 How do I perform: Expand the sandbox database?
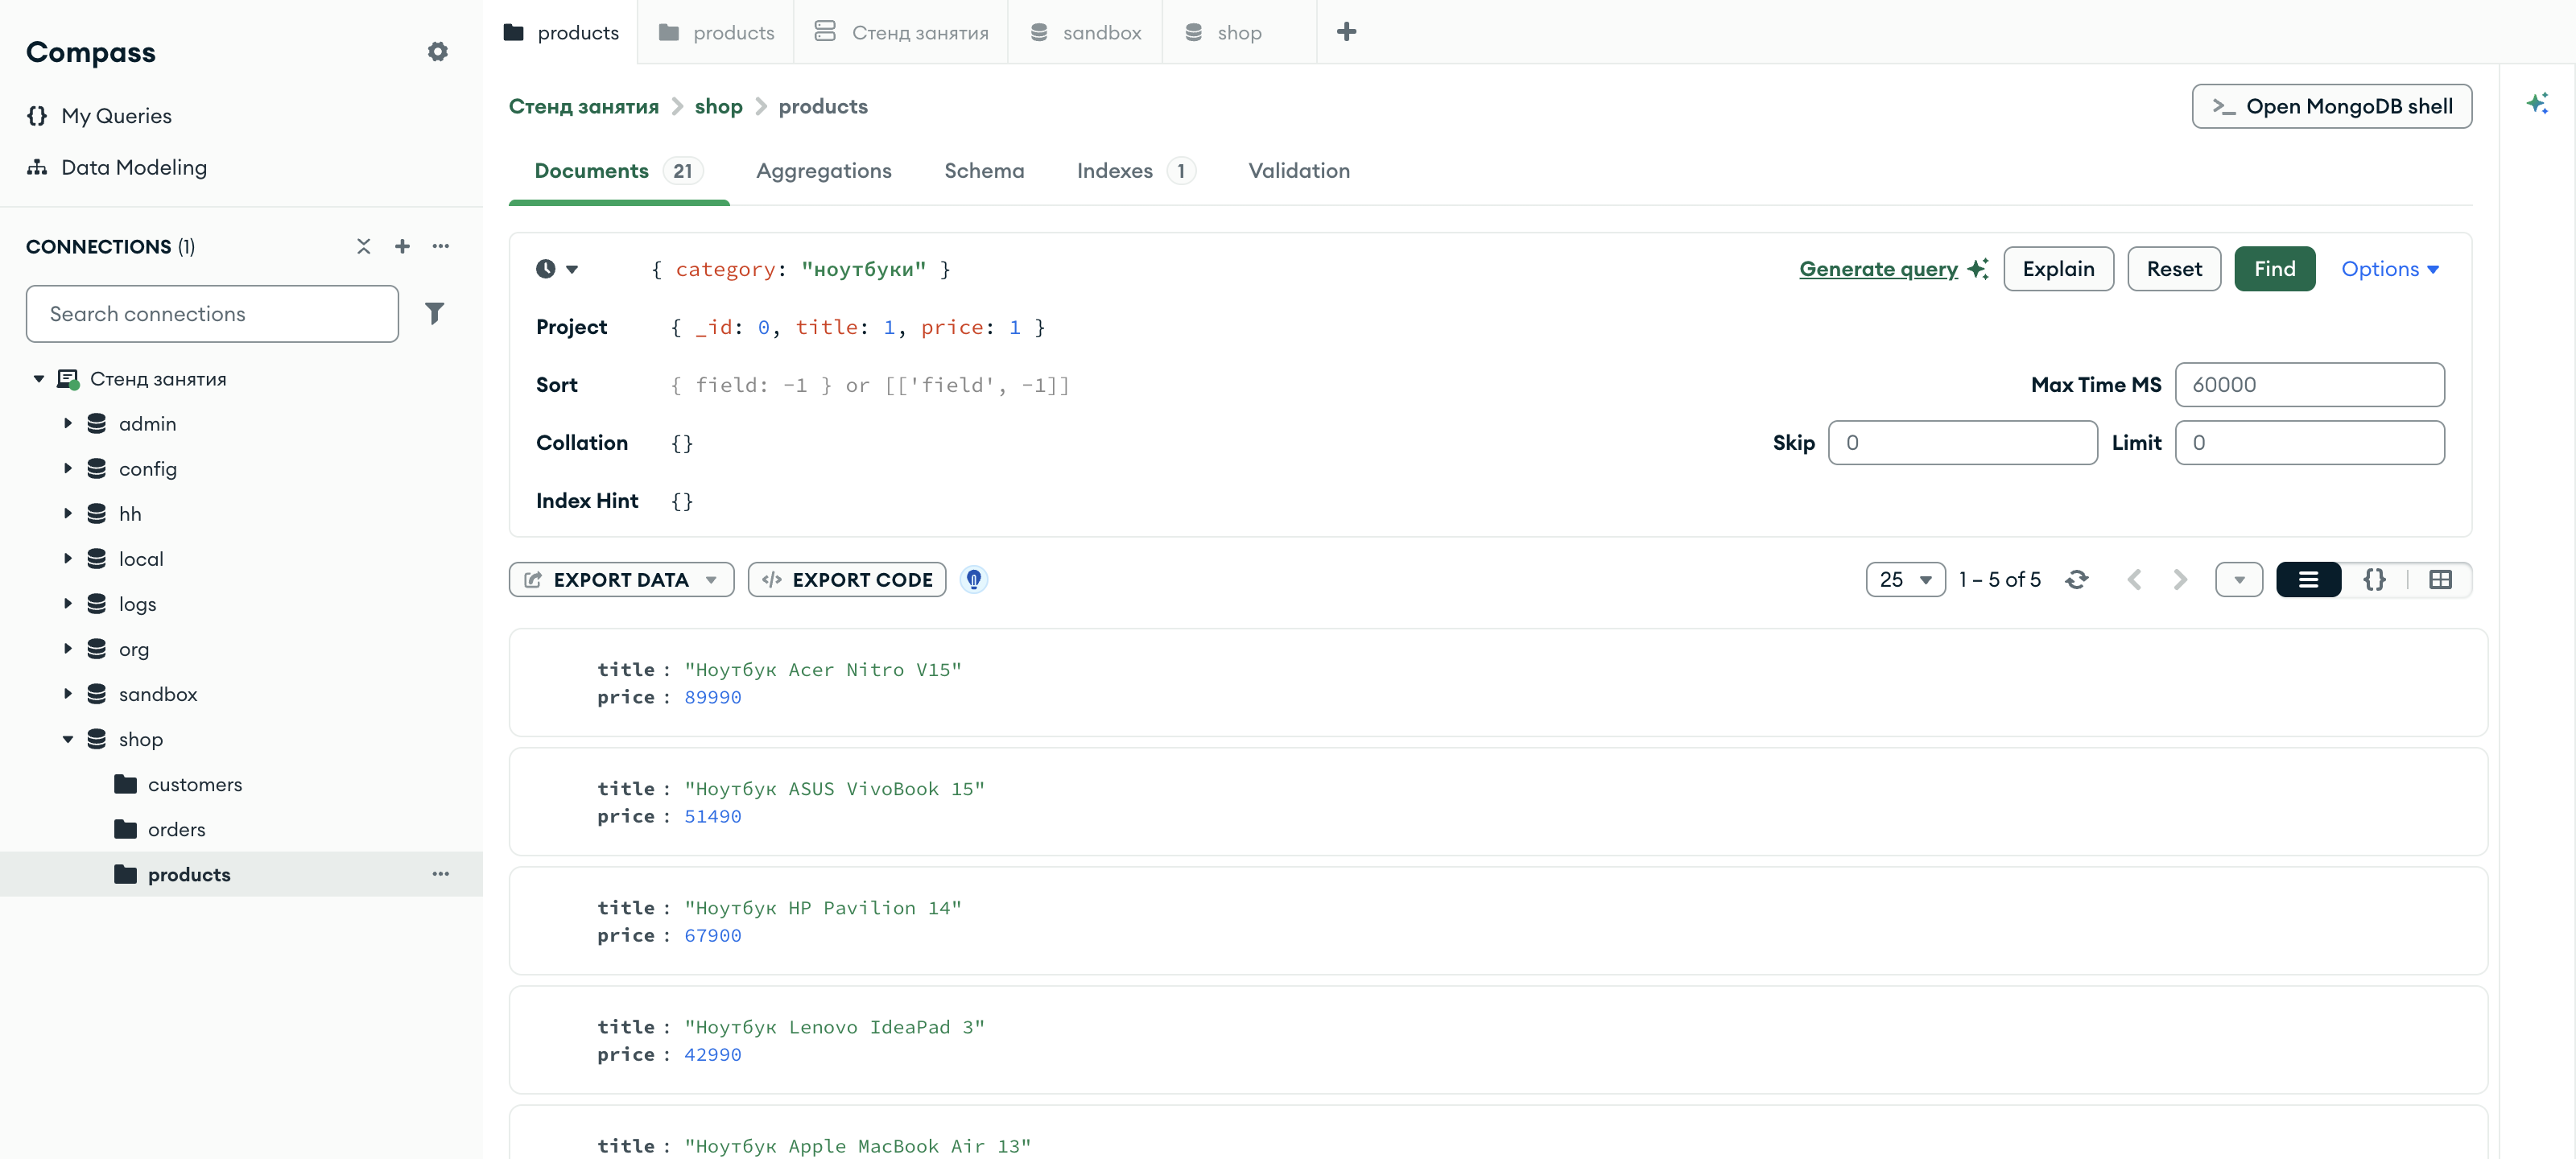tap(68, 694)
